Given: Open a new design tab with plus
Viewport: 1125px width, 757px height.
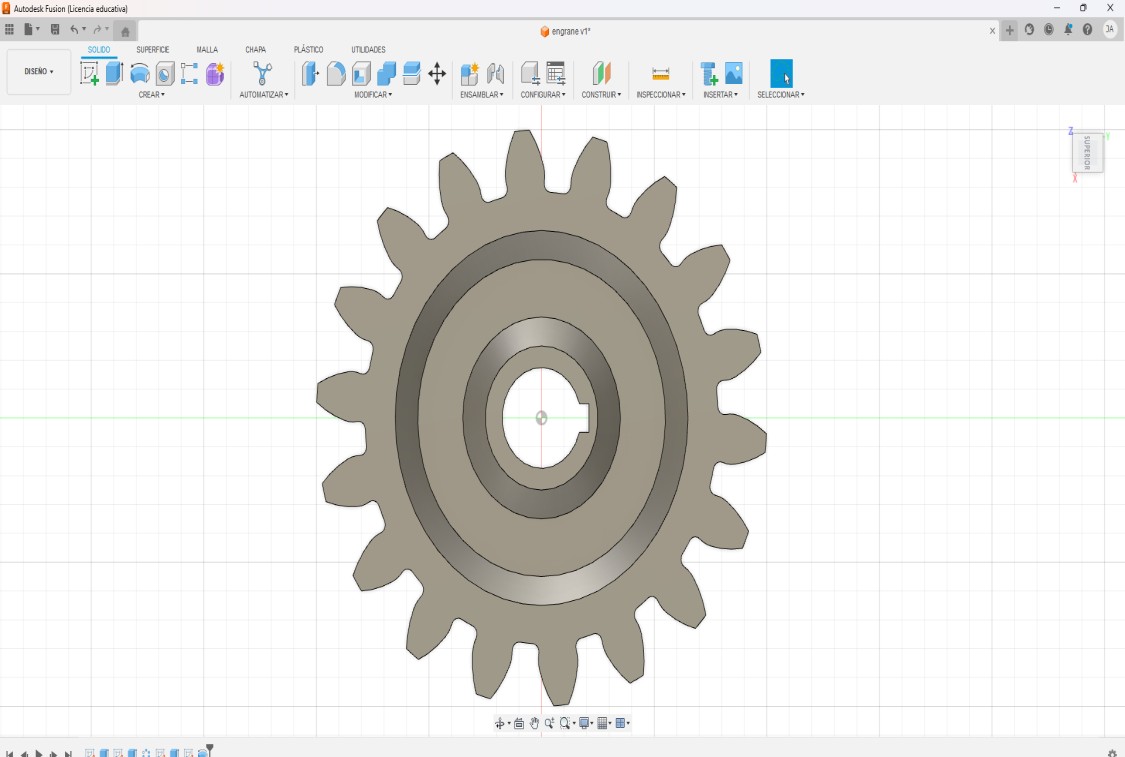Looking at the screenshot, I should pyautogui.click(x=1009, y=30).
